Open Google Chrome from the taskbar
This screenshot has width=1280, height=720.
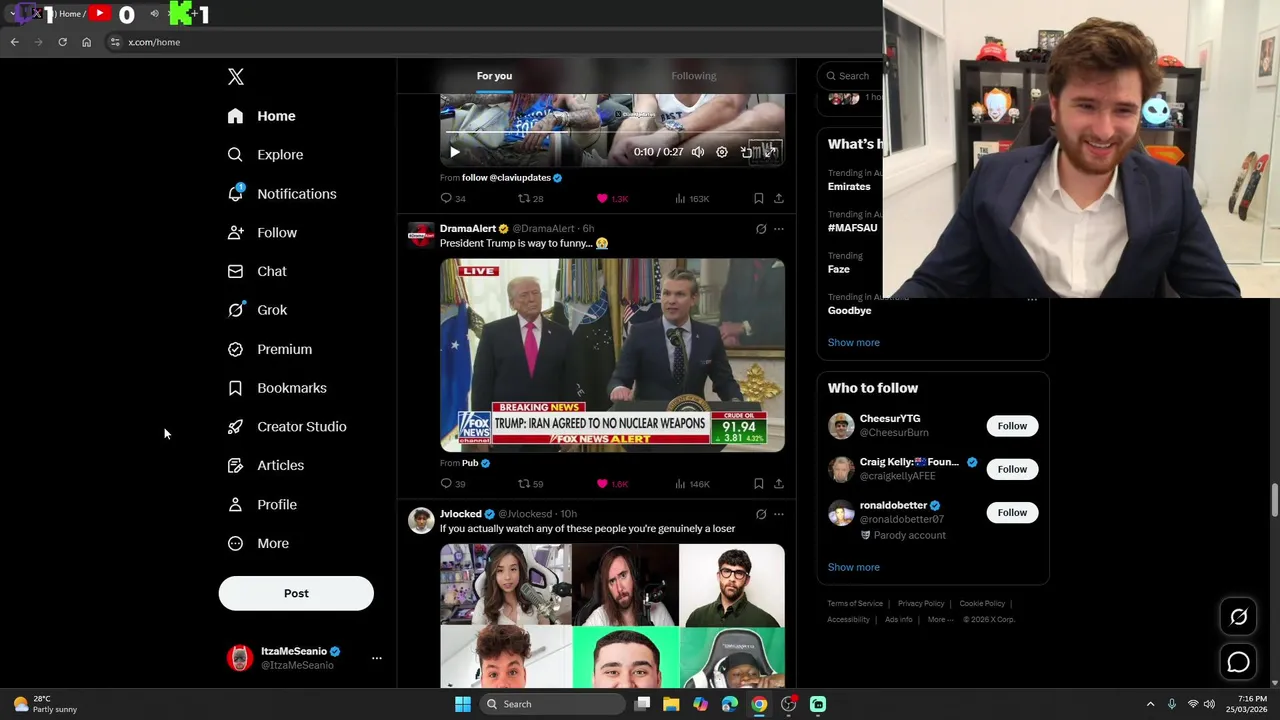(x=759, y=704)
